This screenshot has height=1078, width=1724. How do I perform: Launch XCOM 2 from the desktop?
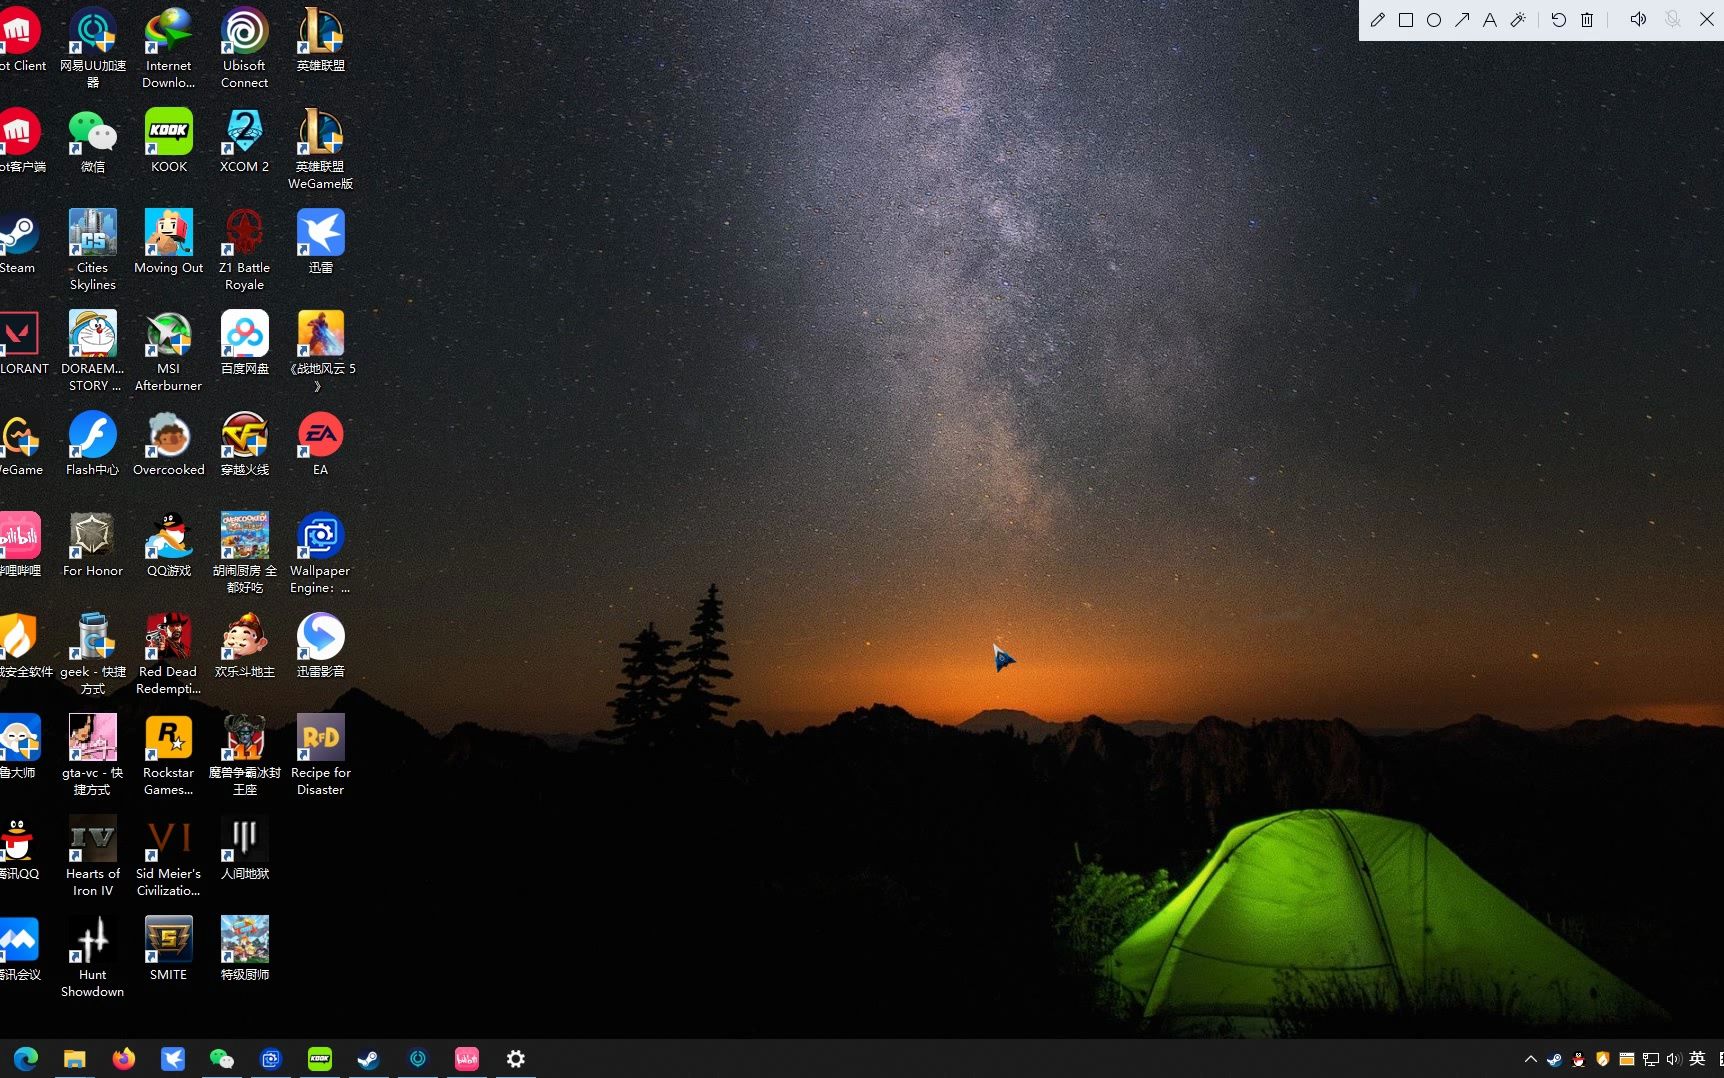pyautogui.click(x=245, y=141)
